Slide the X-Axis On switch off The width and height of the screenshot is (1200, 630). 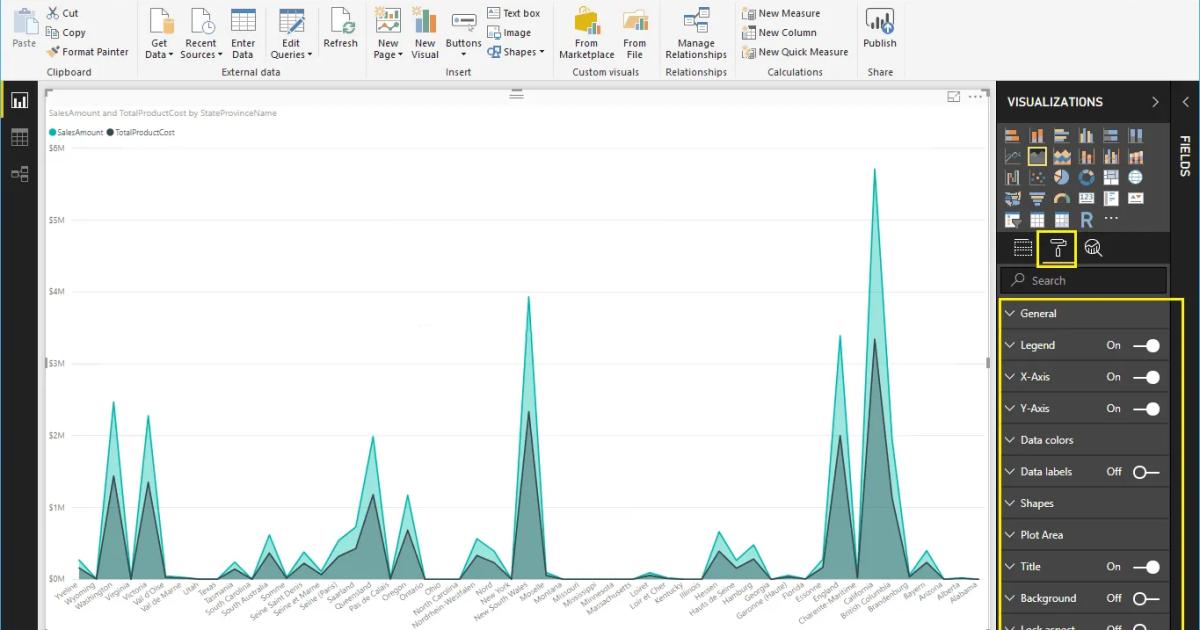tap(1148, 377)
